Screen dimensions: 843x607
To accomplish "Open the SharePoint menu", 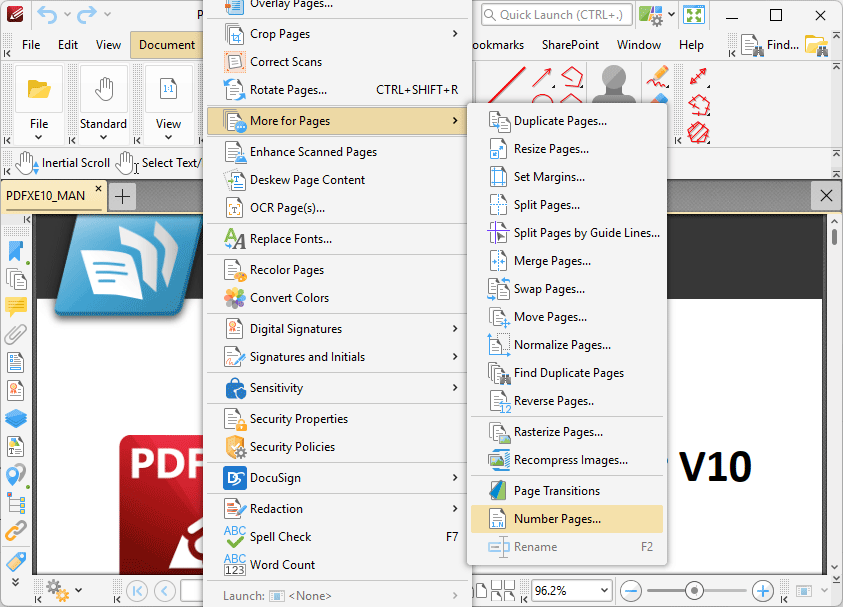I will coord(570,45).
